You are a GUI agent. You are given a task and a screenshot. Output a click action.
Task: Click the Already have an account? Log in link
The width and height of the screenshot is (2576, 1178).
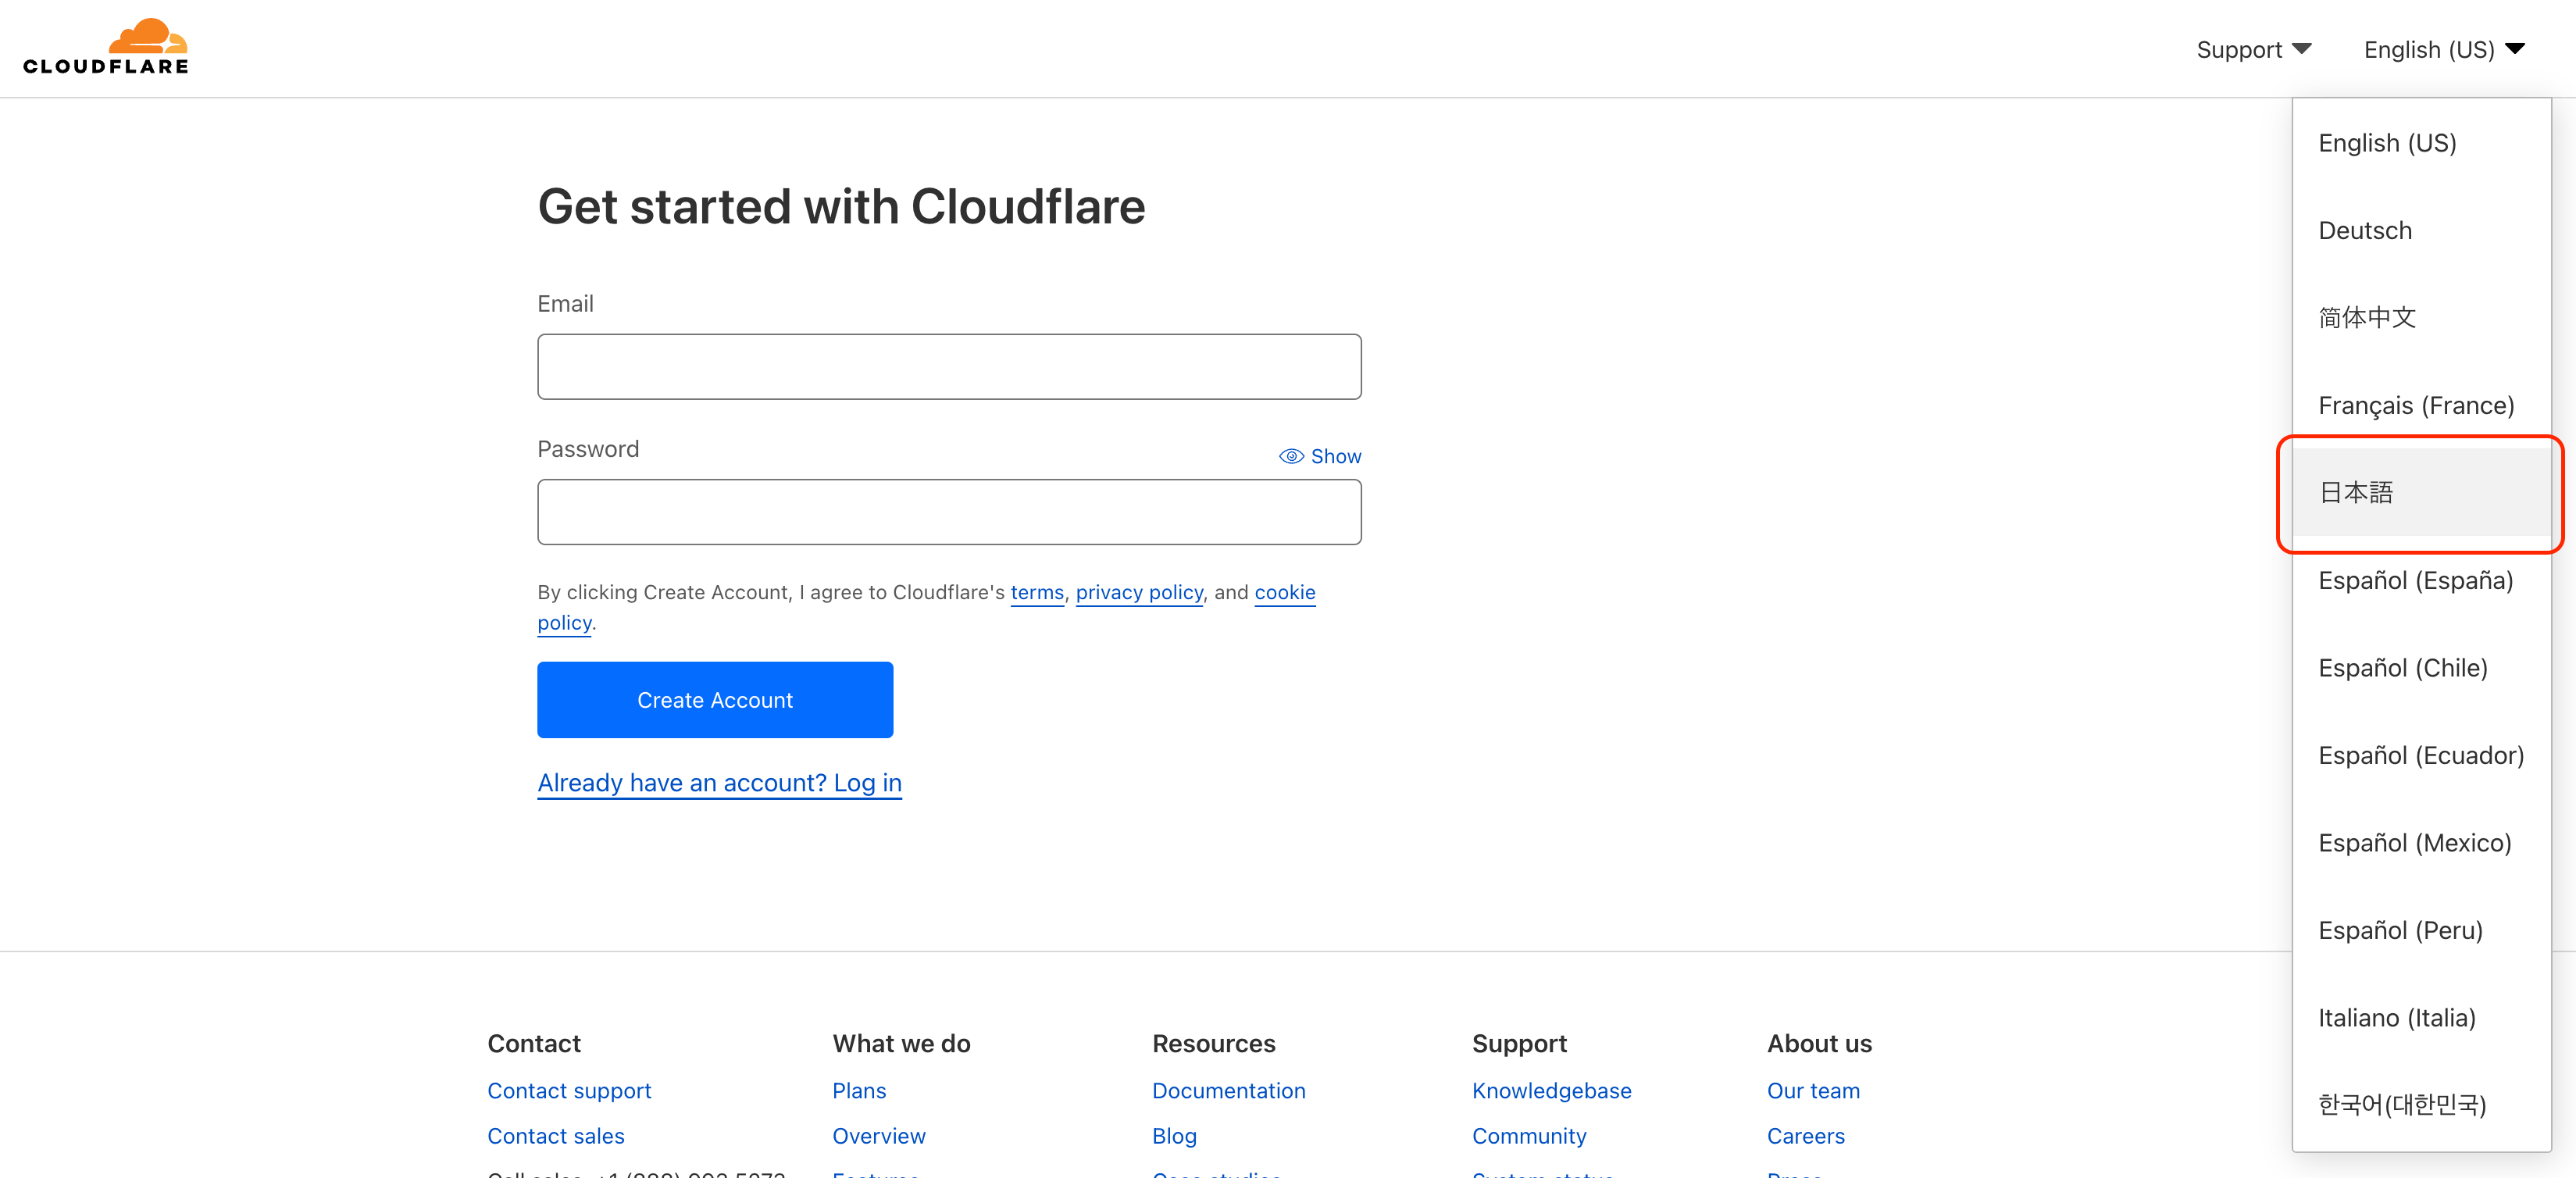click(x=719, y=782)
